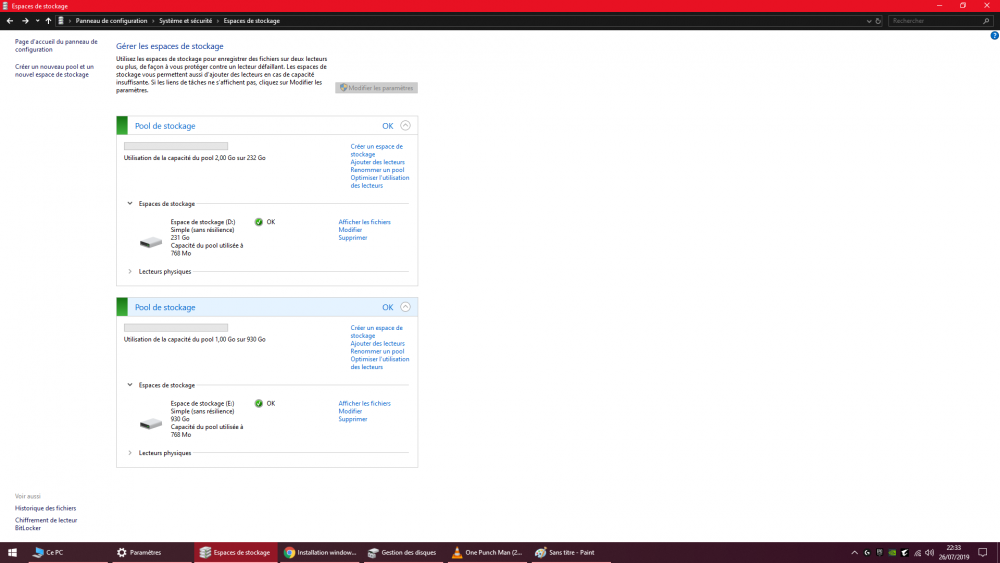
Task: Click the second pool's OK status
Action: coord(387,307)
